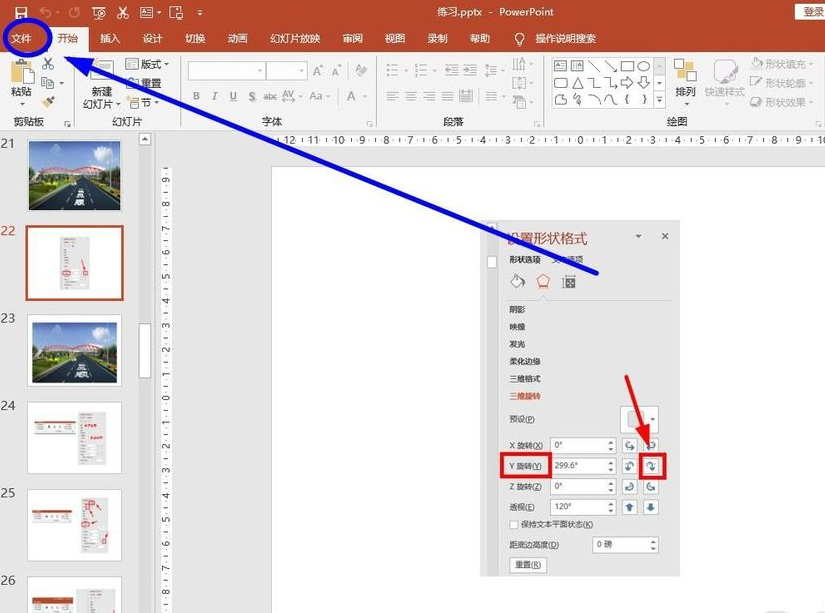
Task: Click the Cut scissors icon in clipboard group
Action: [x=48, y=64]
